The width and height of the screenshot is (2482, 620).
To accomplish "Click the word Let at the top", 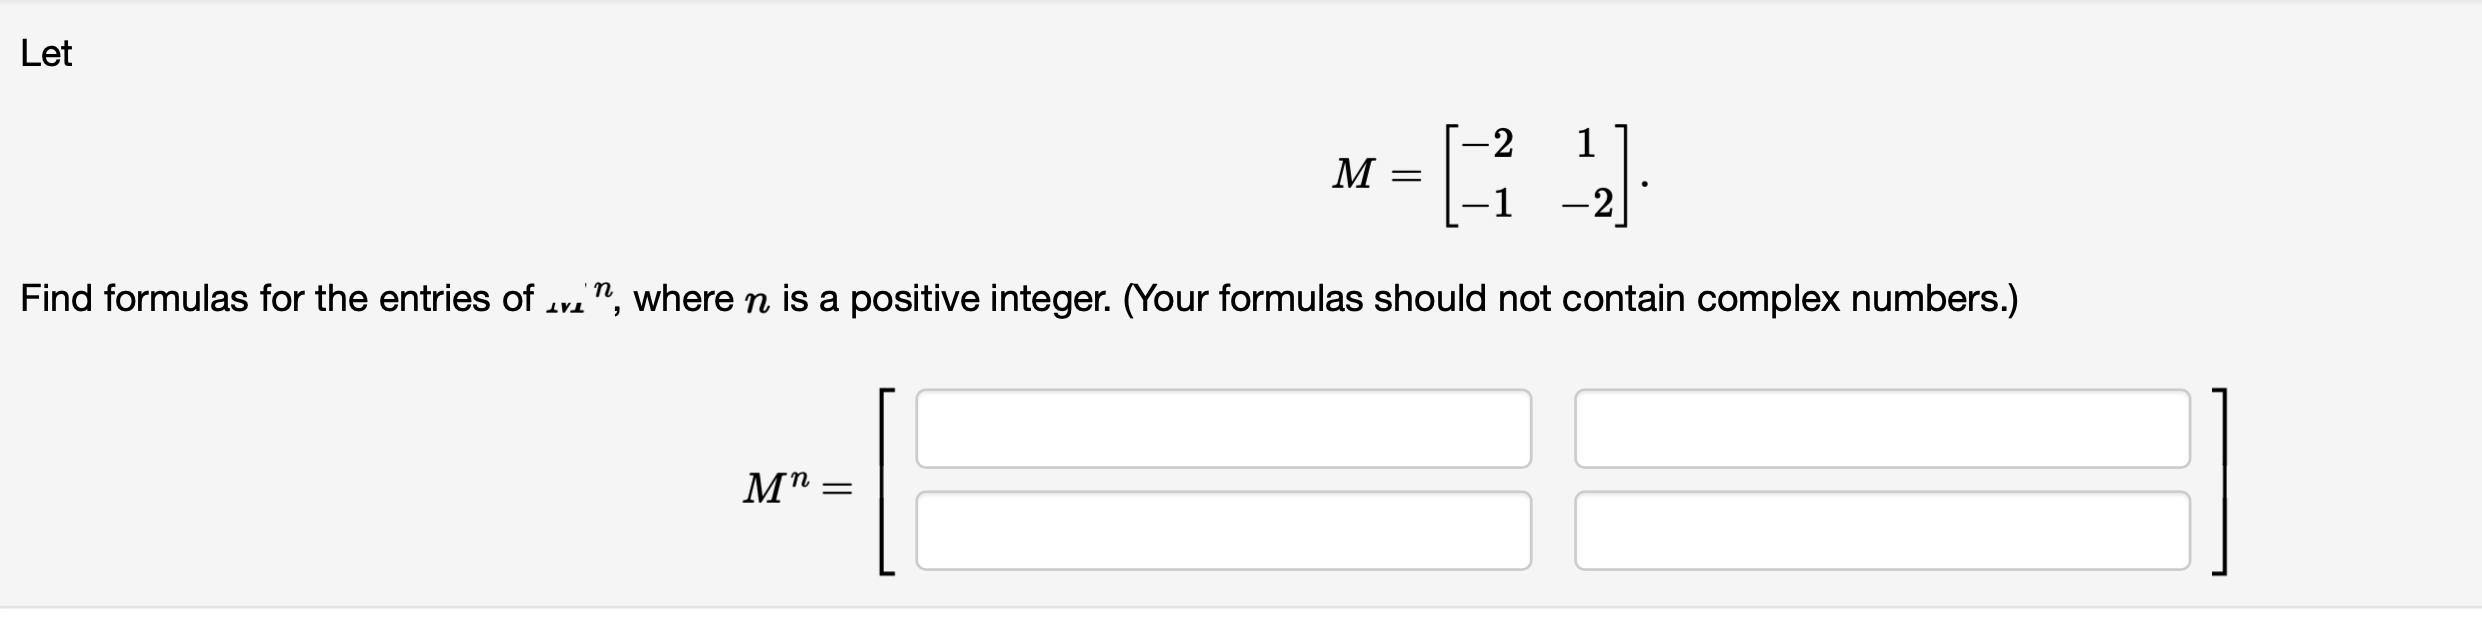I will (46, 55).
